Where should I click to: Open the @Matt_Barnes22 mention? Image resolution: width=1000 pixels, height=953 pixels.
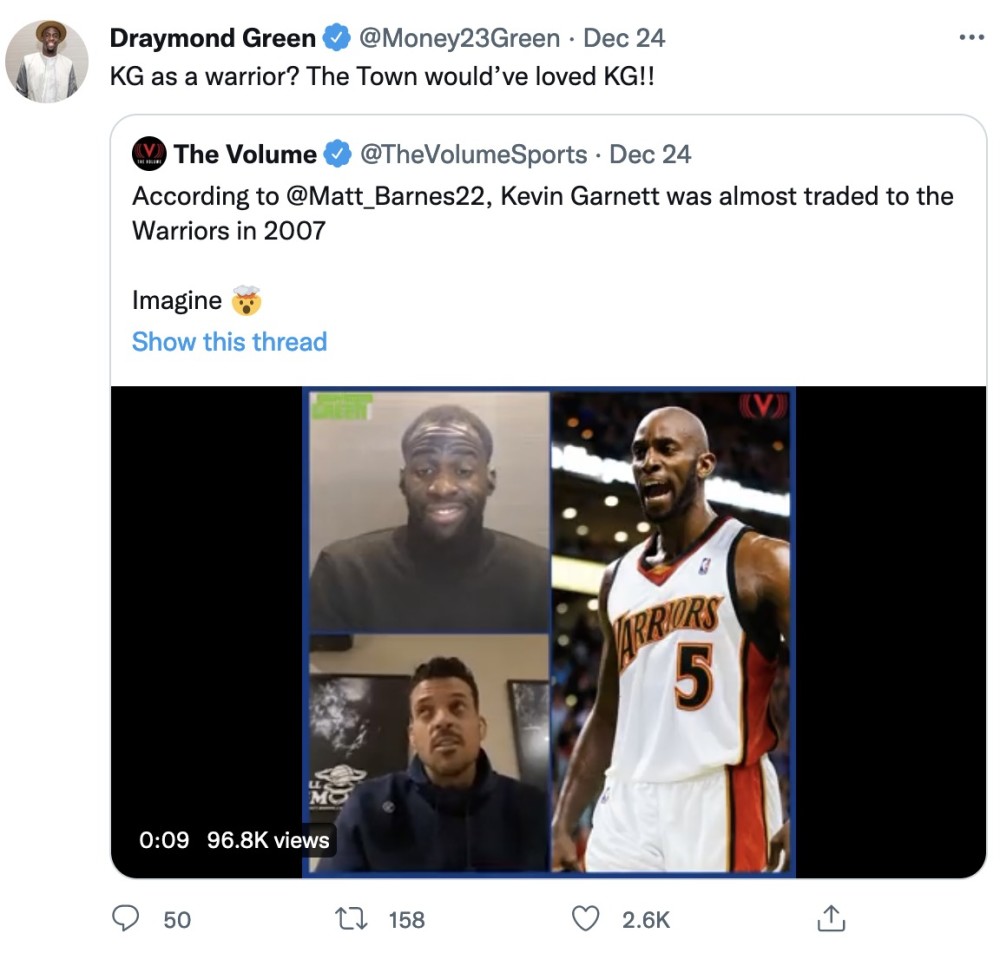pos(384,195)
